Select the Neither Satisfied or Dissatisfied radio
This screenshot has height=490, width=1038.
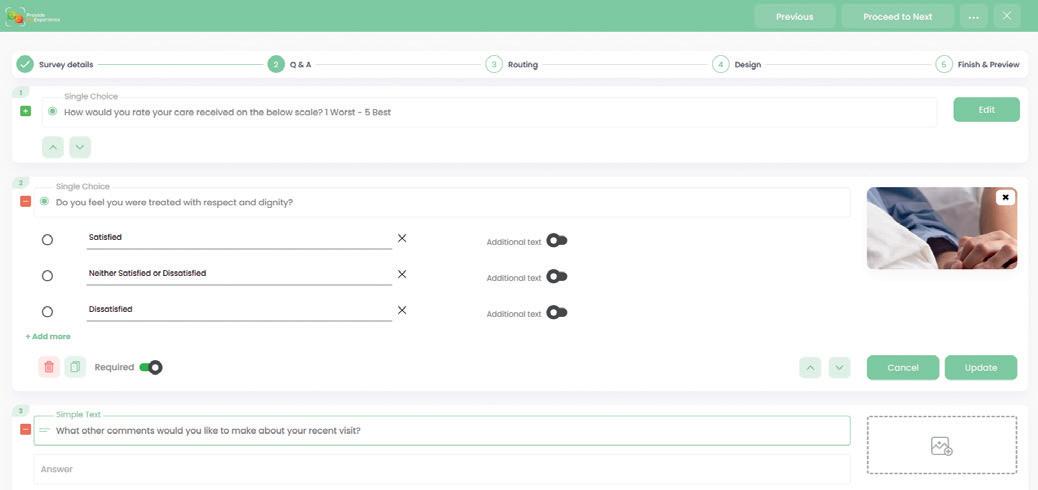coord(47,275)
